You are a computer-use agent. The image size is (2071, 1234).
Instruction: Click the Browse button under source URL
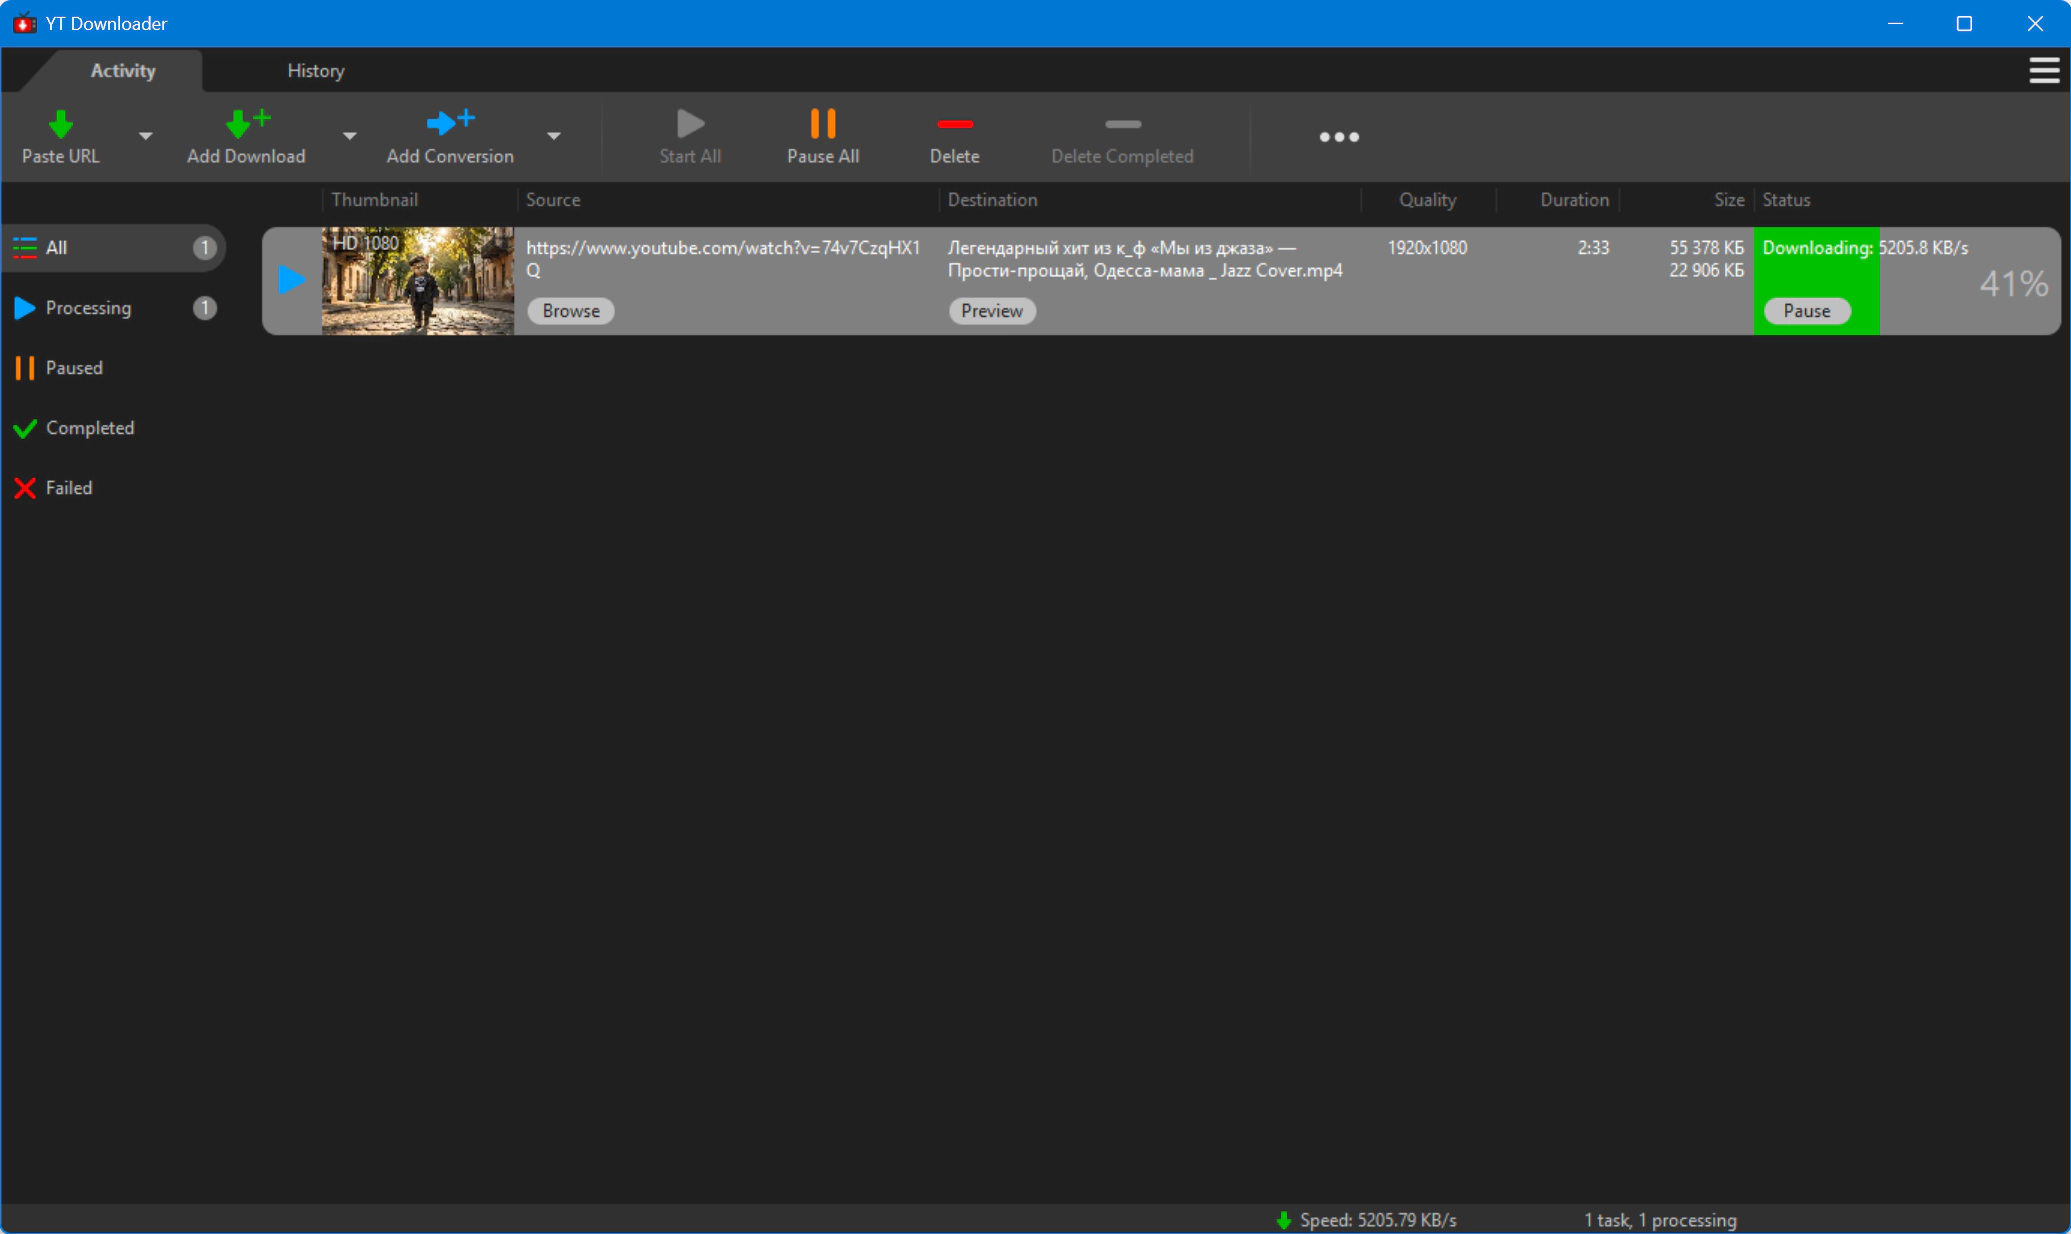pyautogui.click(x=571, y=311)
